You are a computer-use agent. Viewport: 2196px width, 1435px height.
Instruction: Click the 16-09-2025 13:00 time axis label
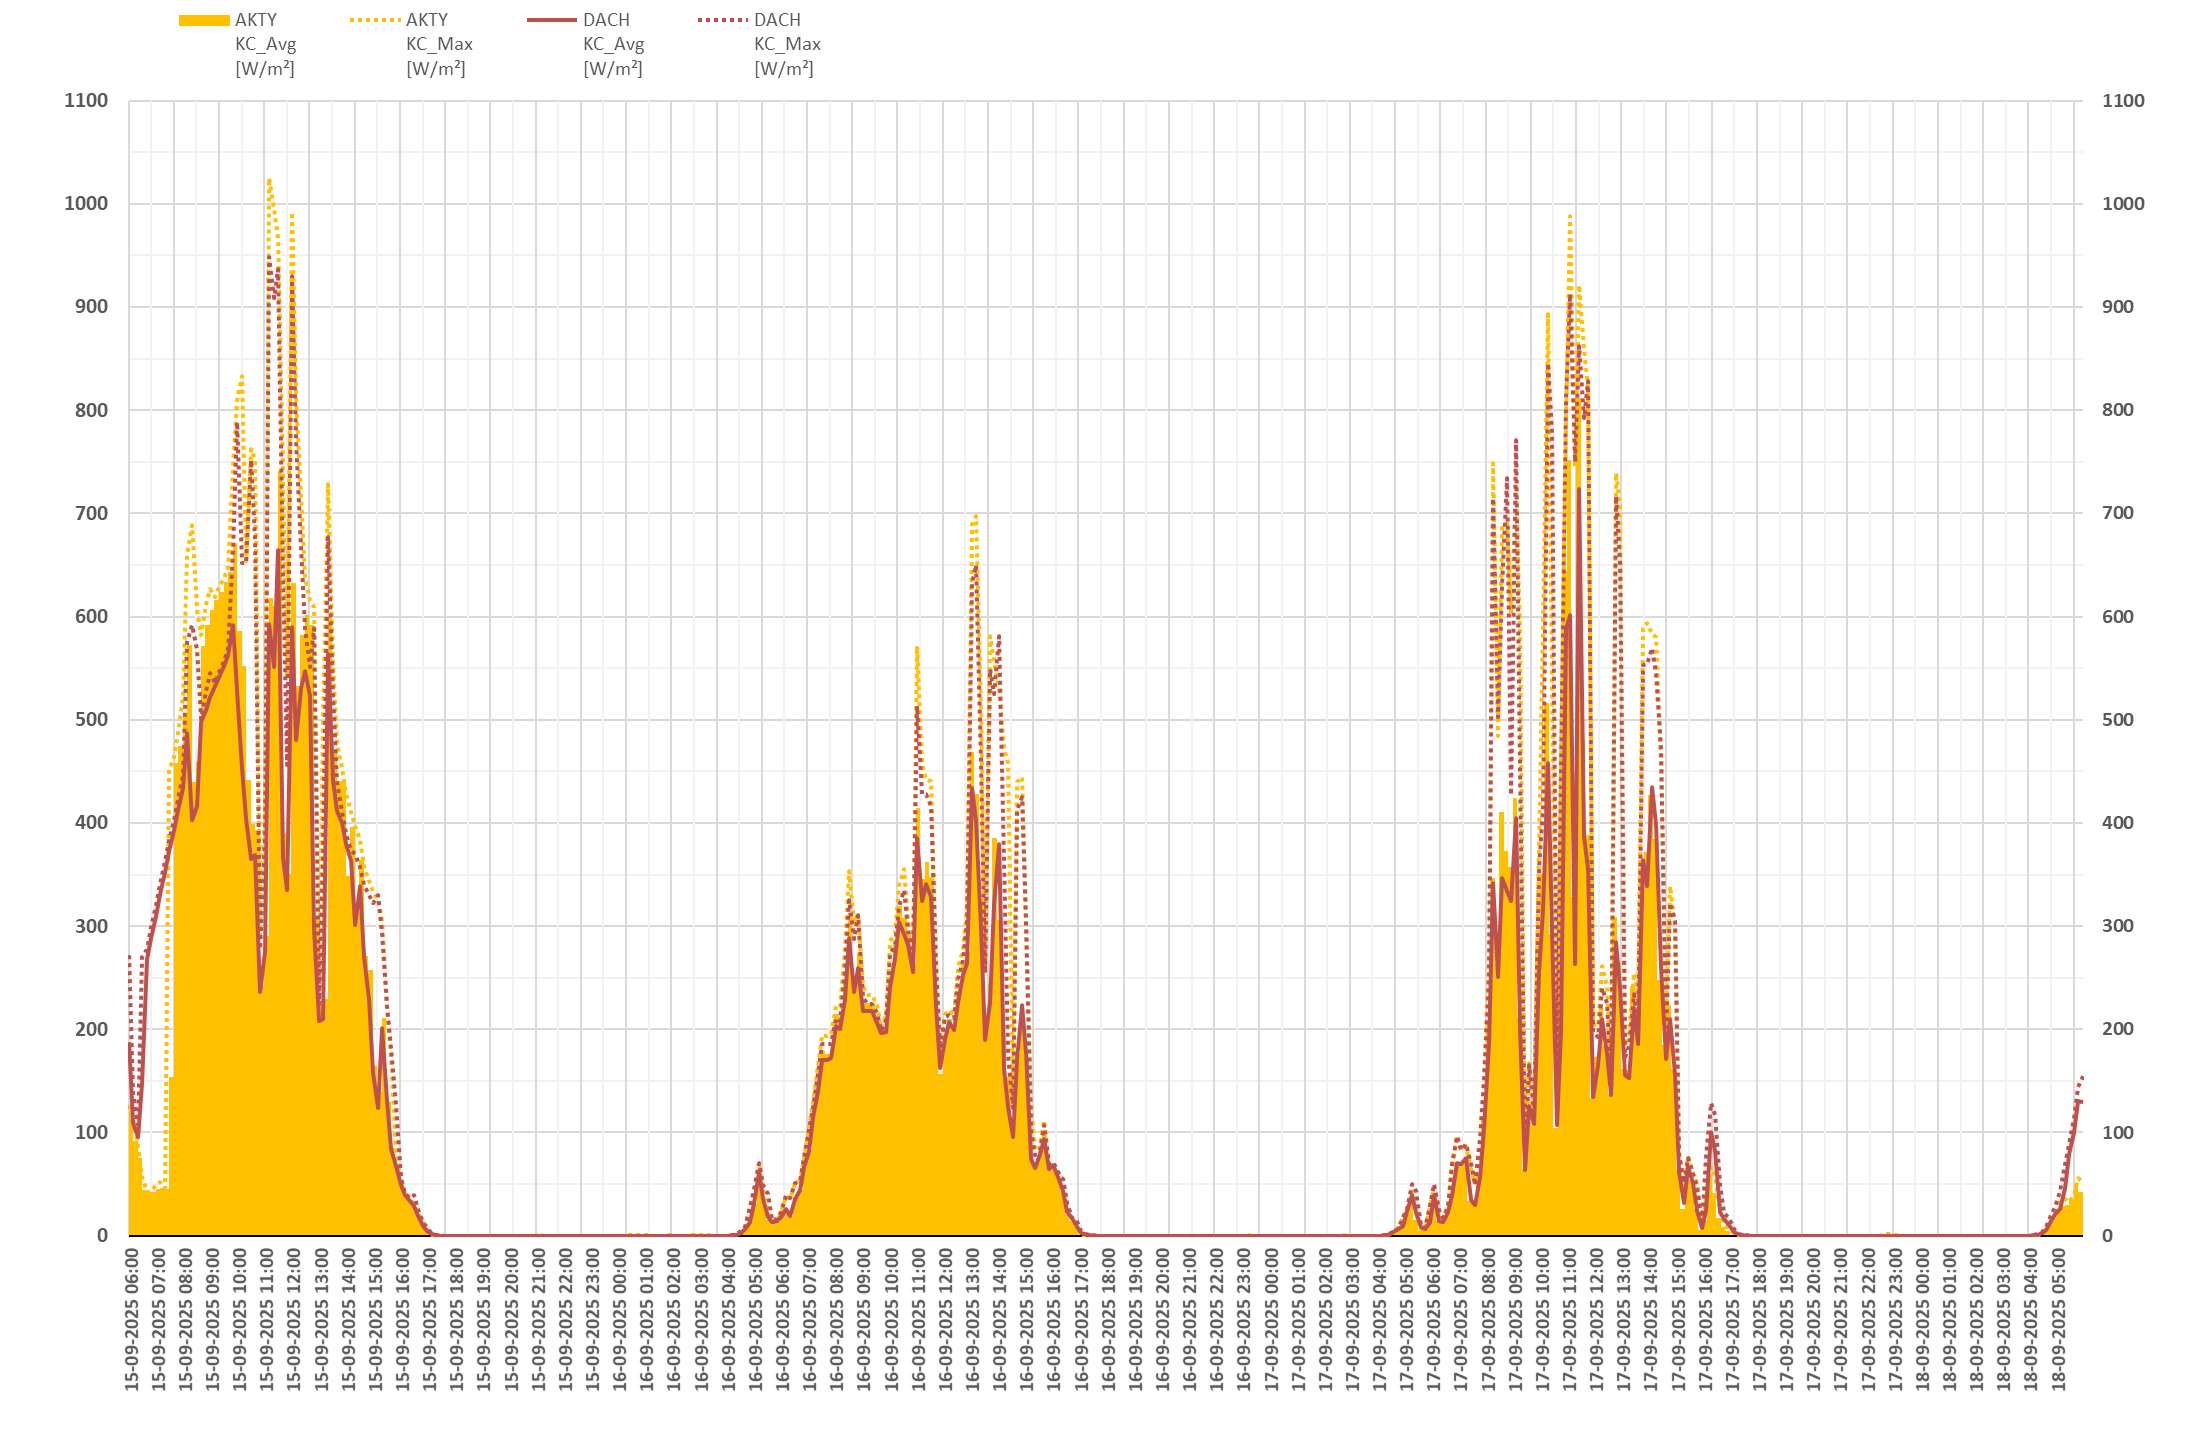(x=973, y=1319)
